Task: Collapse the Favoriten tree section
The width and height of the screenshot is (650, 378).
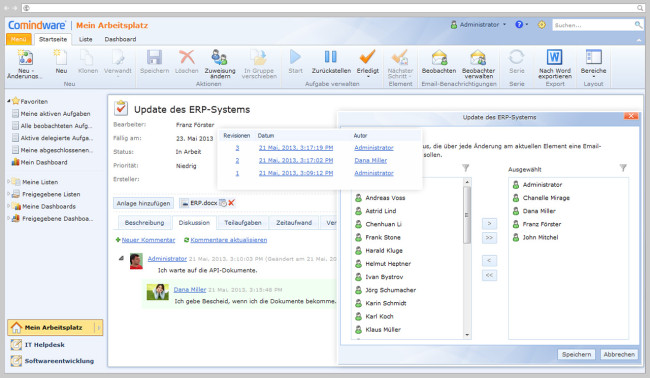Action: tap(9, 101)
